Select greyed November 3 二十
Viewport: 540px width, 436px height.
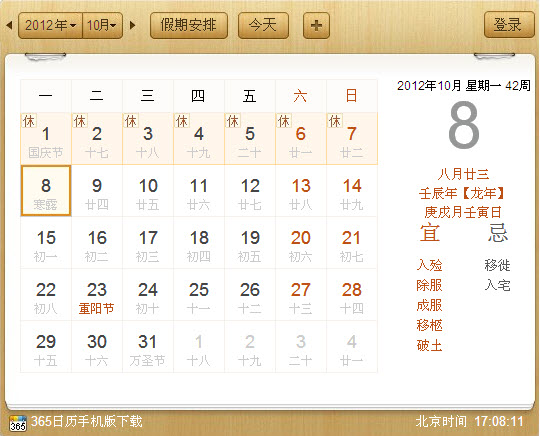[301, 347]
